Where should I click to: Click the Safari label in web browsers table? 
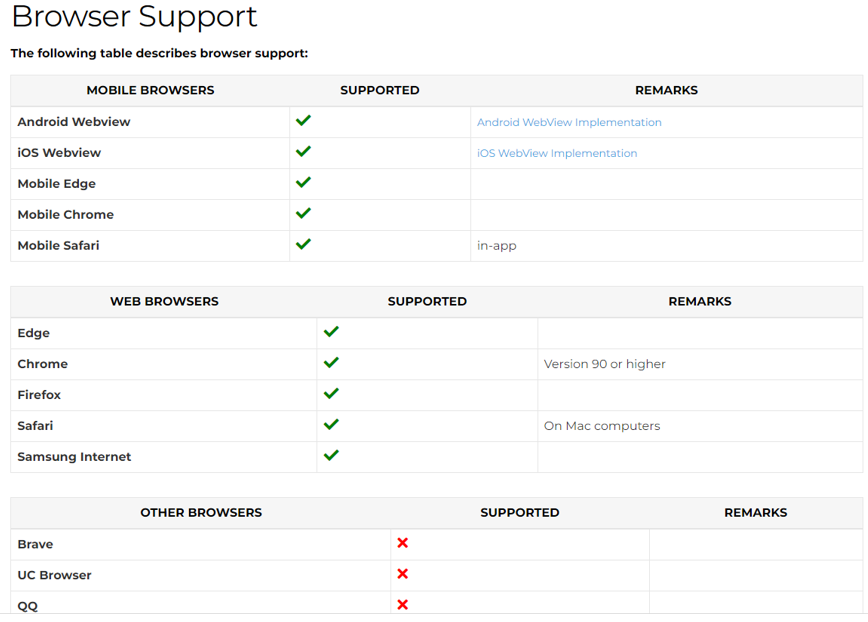click(x=35, y=426)
